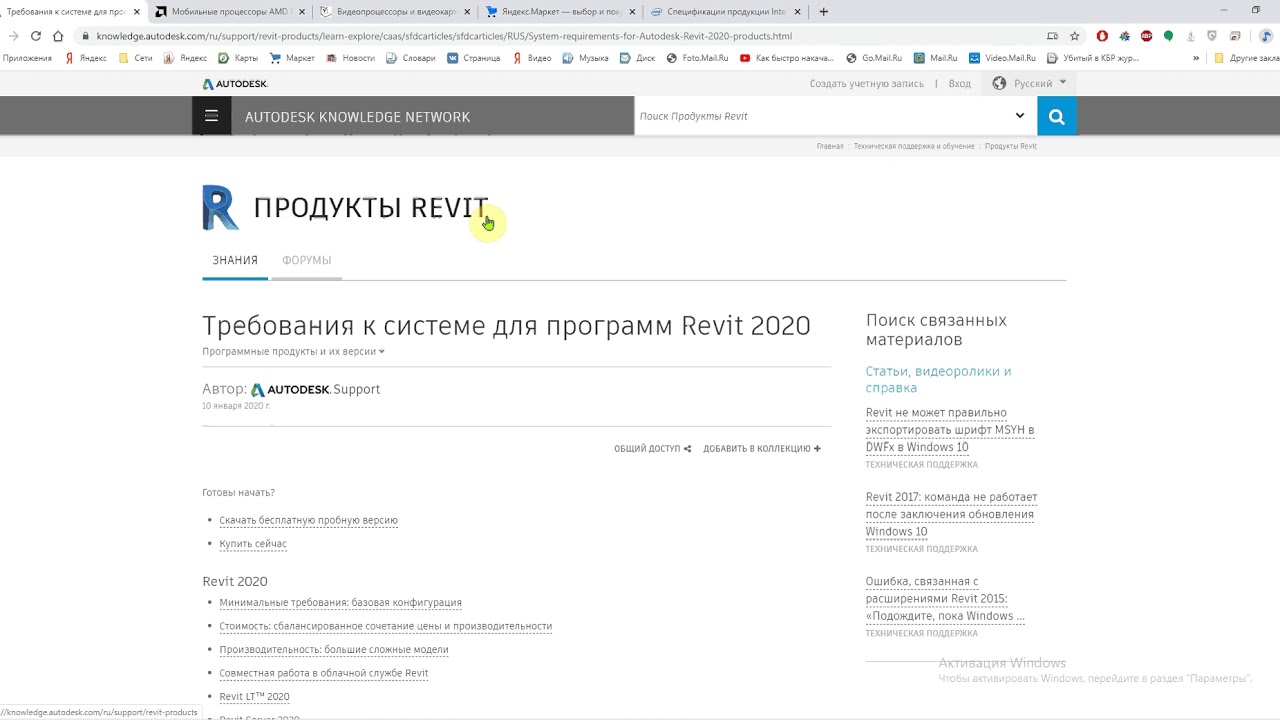This screenshot has width=1280, height=720.
Task: Click Создать учетную запись
Action: point(867,84)
